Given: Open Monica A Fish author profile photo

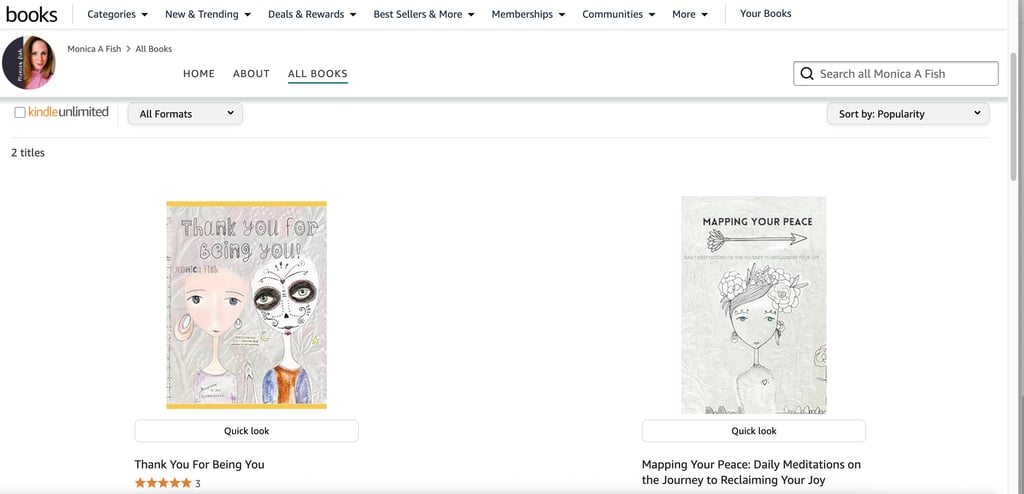Looking at the screenshot, I should point(29,63).
